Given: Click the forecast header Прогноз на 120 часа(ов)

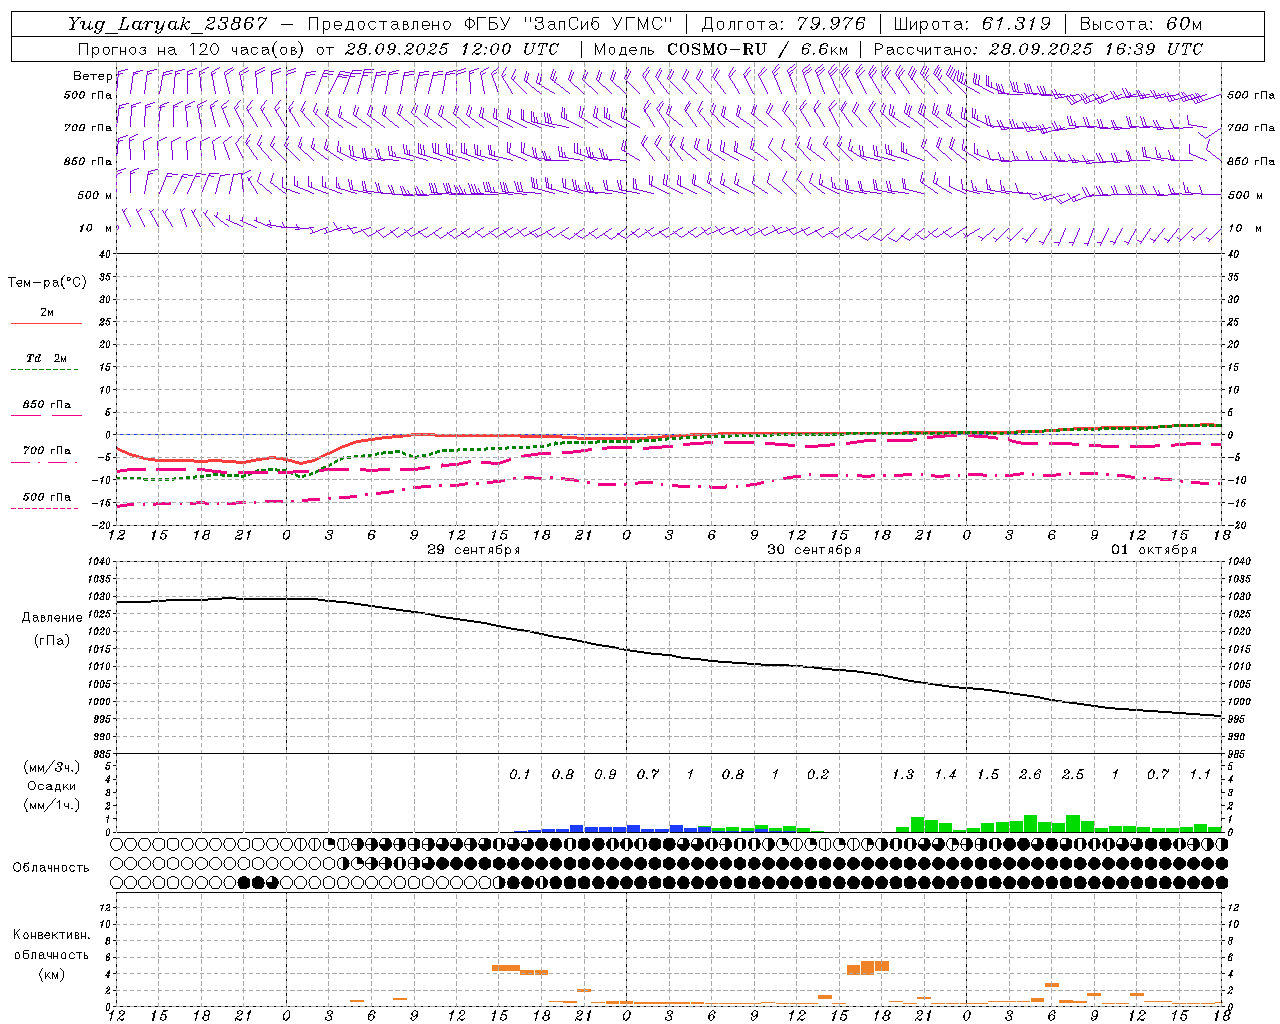Looking at the screenshot, I should [191, 49].
